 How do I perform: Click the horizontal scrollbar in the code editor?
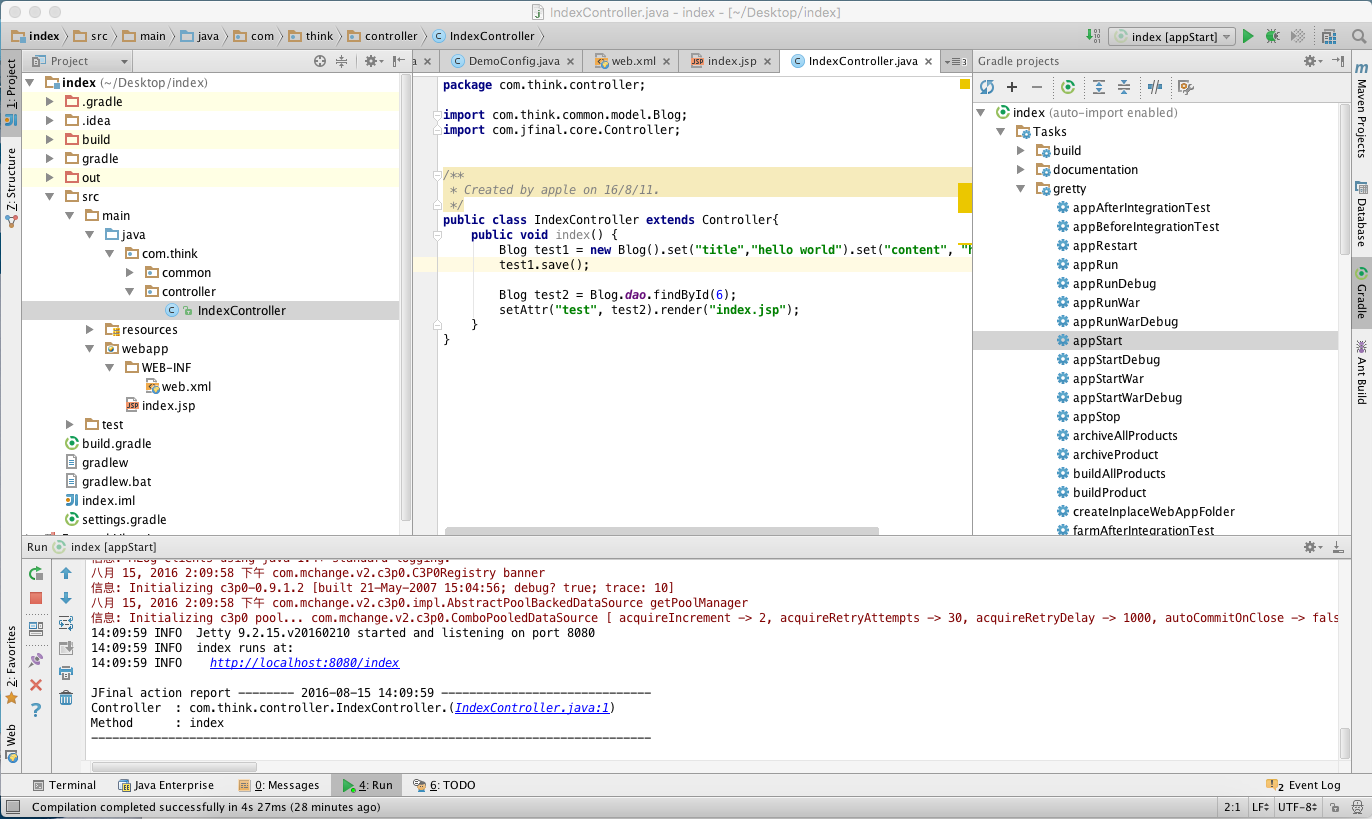tap(661, 531)
